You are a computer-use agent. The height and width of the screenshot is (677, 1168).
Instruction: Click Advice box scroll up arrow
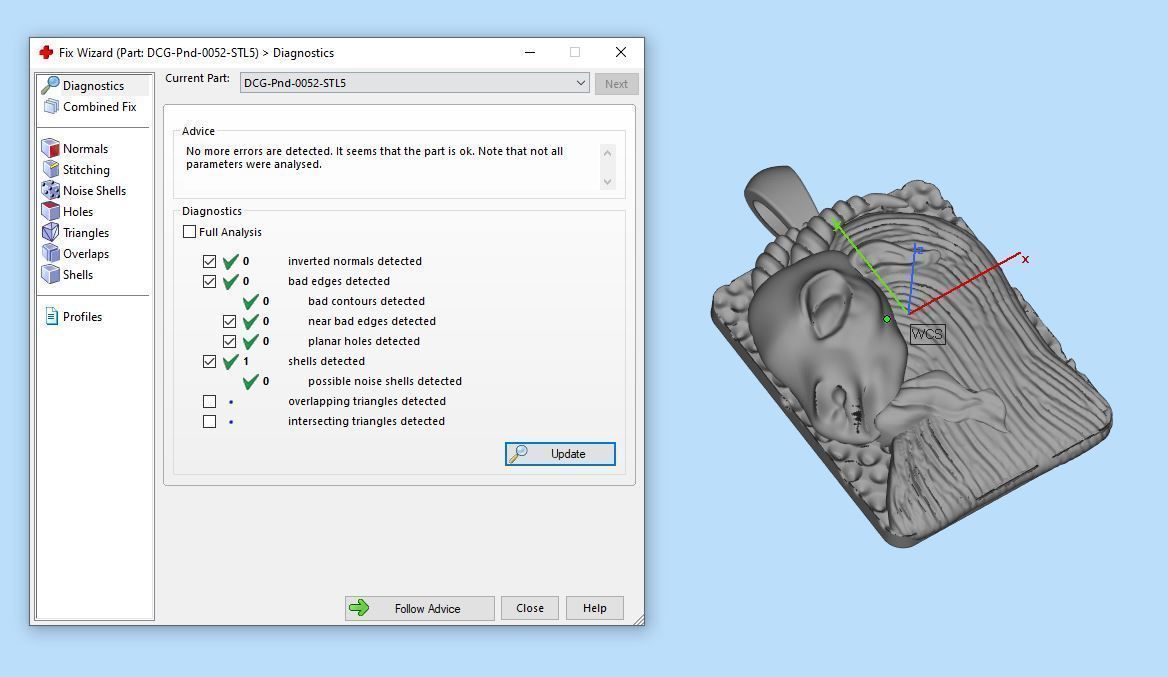(x=607, y=153)
